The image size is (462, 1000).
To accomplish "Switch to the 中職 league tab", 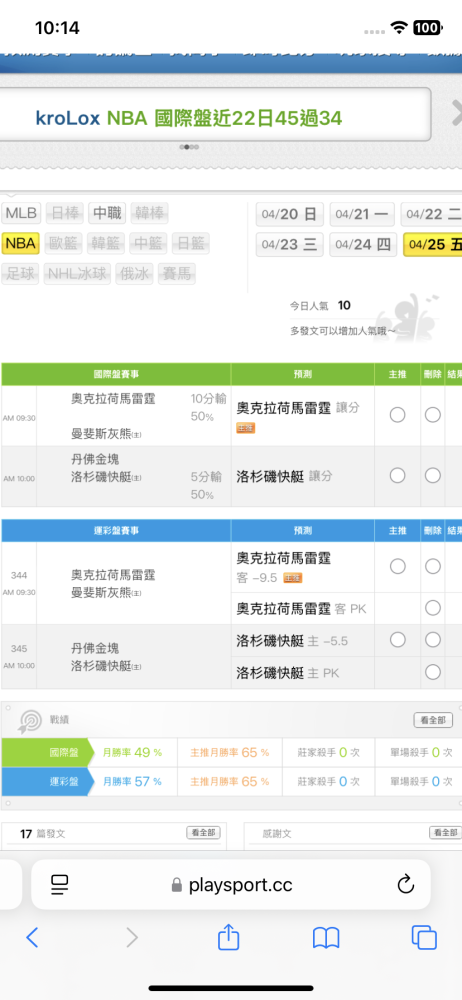I will (x=107, y=213).
